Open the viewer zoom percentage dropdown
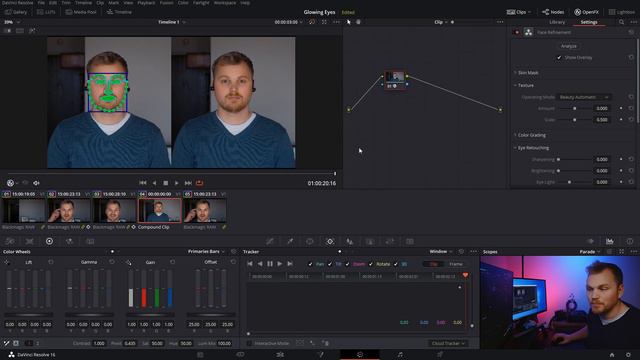The height and width of the screenshot is (360, 640). point(11,22)
